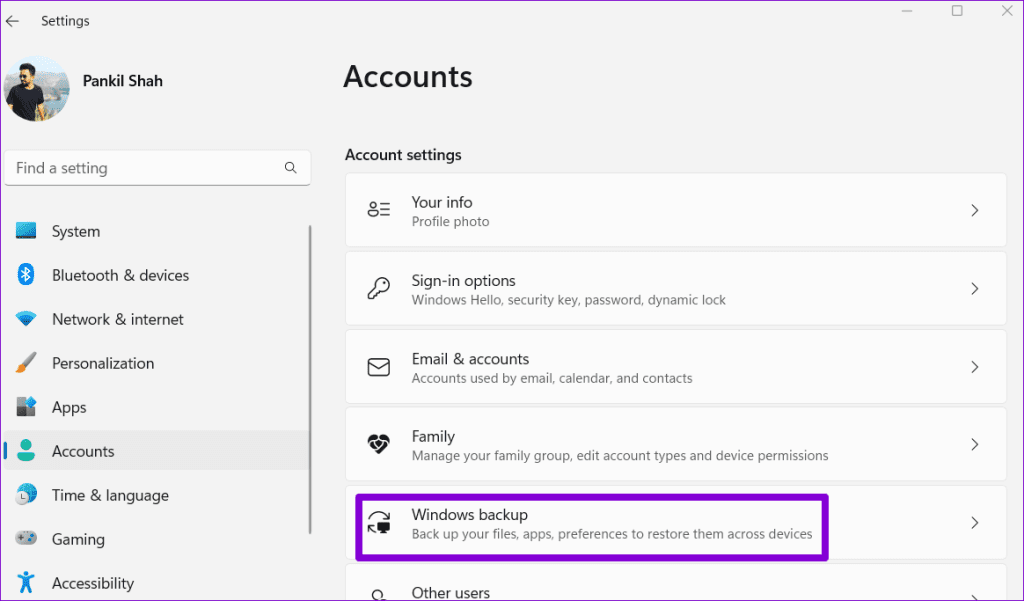Click the search magnifier icon
Image resolution: width=1024 pixels, height=601 pixels.
(x=291, y=168)
